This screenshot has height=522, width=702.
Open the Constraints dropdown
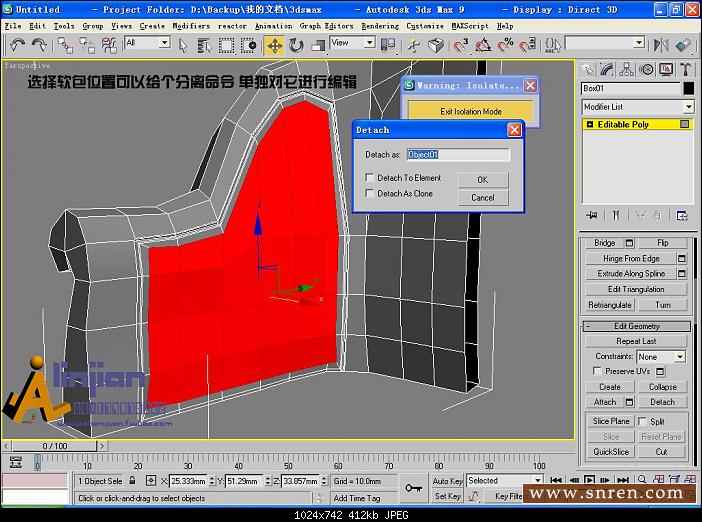tap(680, 357)
